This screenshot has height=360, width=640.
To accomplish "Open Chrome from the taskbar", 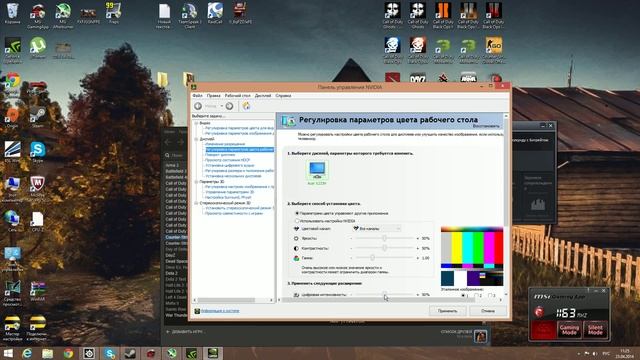I will pyautogui.click(x=68, y=353).
